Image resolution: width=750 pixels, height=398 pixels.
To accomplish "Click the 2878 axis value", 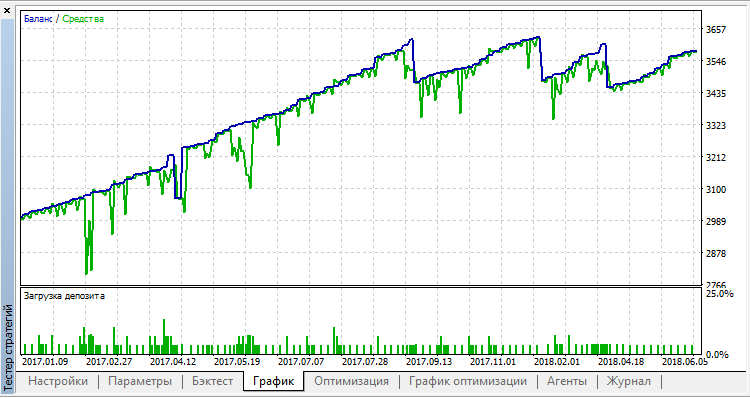I will tap(716, 254).
